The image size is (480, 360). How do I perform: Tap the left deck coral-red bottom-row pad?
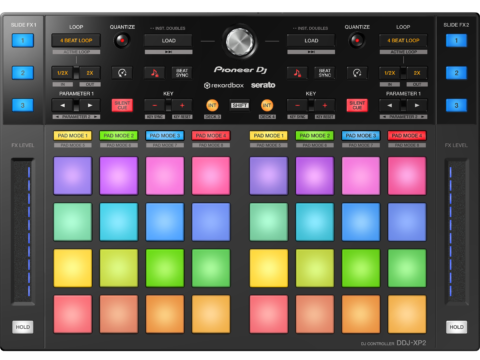(72, 314)
